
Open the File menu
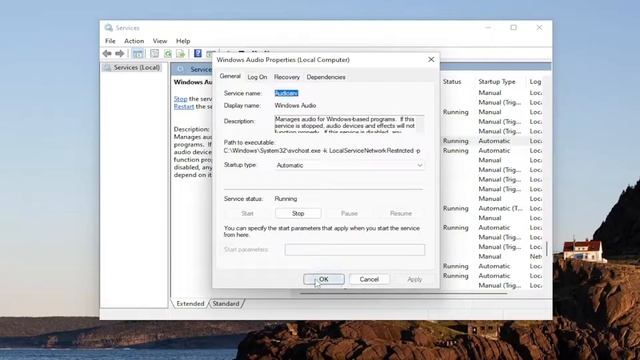110,41
